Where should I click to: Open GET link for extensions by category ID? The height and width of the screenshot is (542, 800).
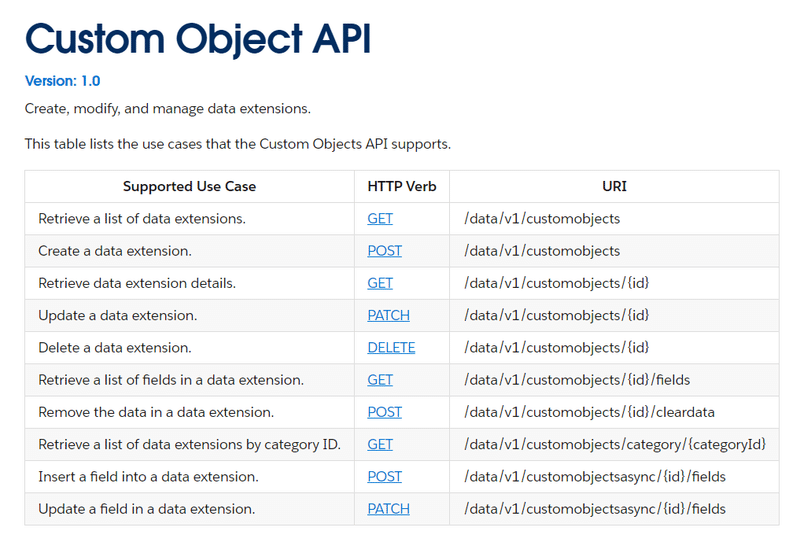(x=380, y=444)
